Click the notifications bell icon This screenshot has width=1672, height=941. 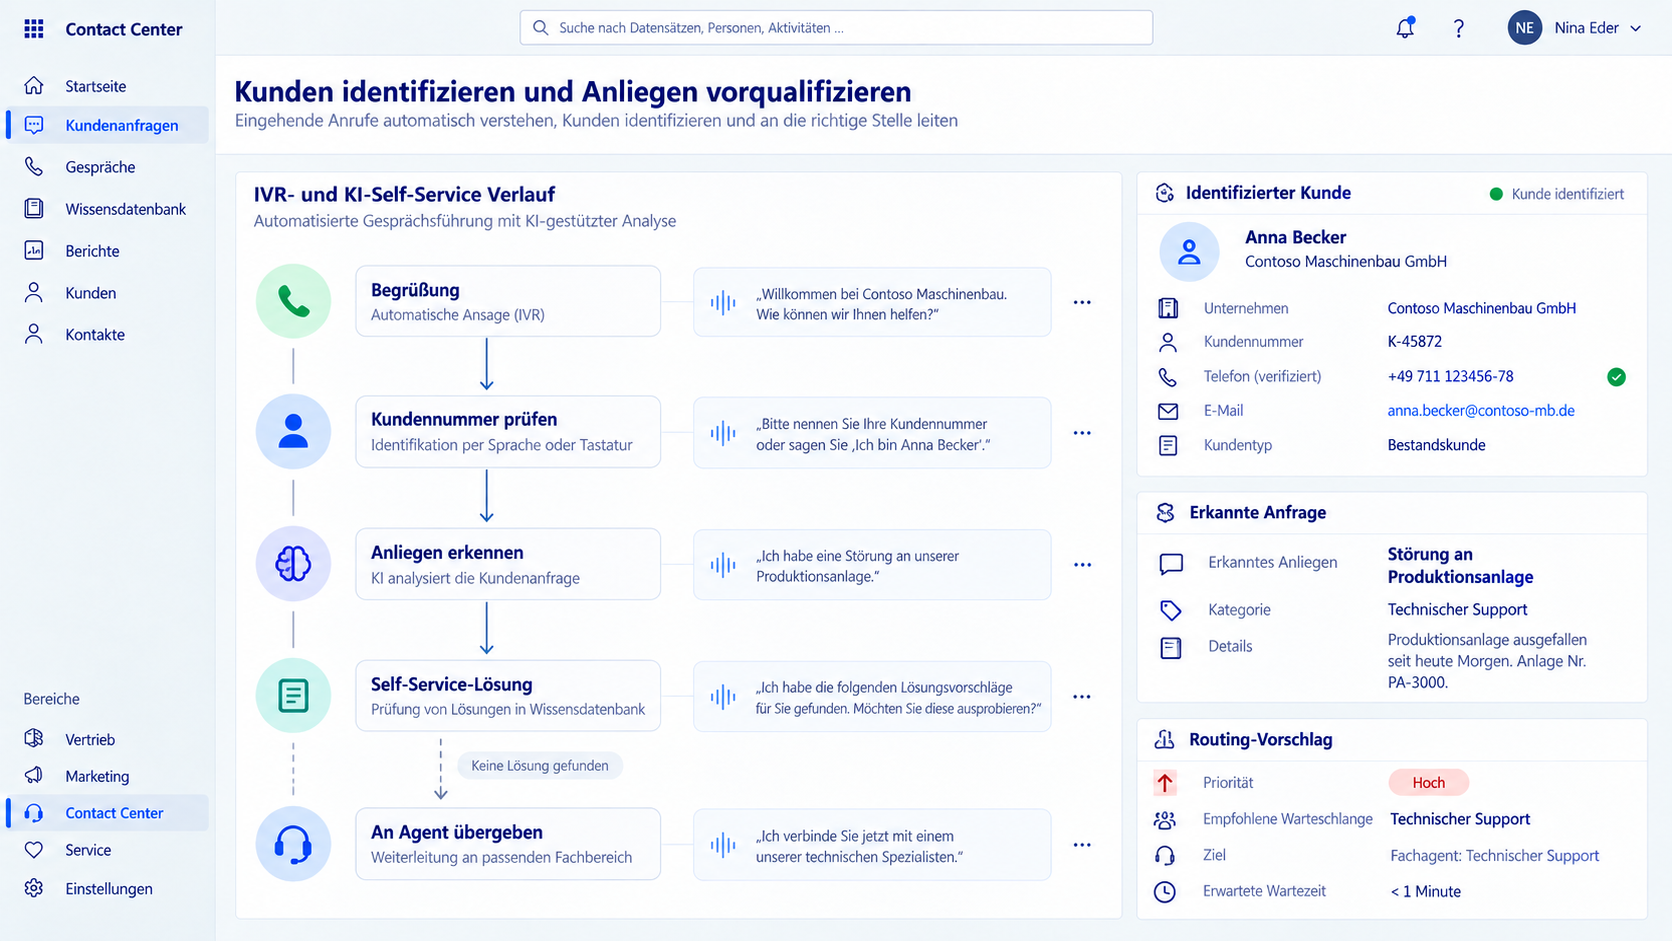tap(1405, 28)
